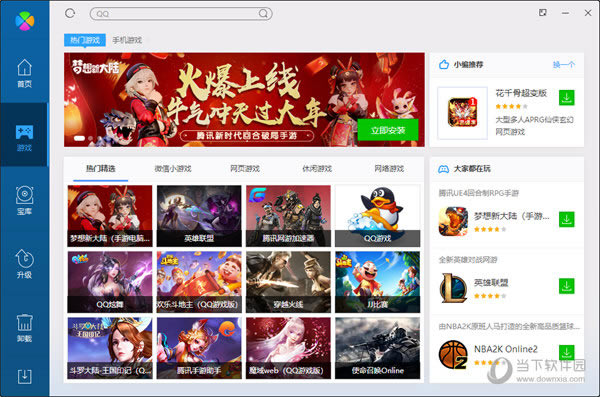Switch to the 手机游戏 tab

coord(127,40)
